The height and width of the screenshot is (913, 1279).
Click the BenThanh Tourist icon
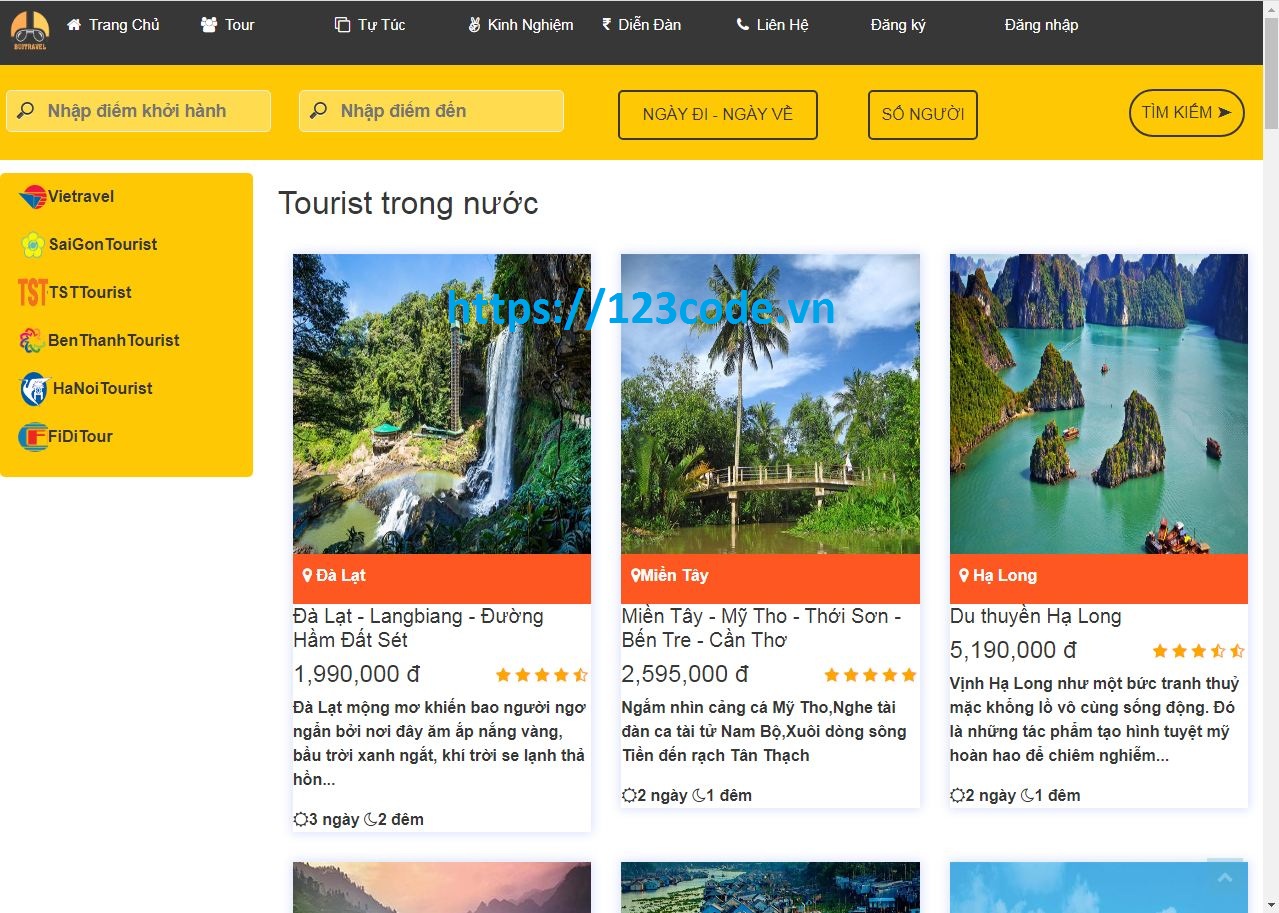click(30, 340)
